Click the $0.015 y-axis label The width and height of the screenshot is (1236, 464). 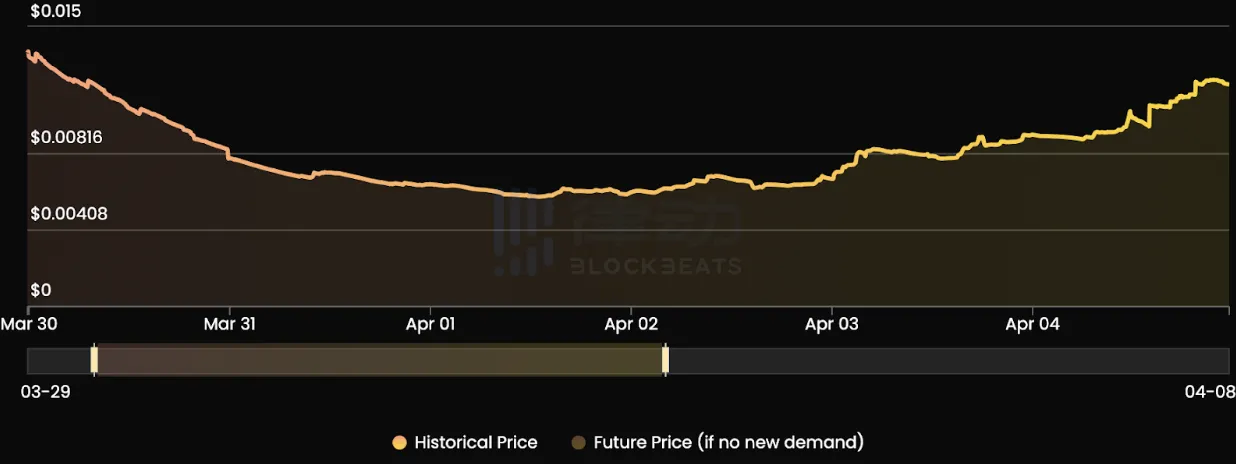pos(56,12)
